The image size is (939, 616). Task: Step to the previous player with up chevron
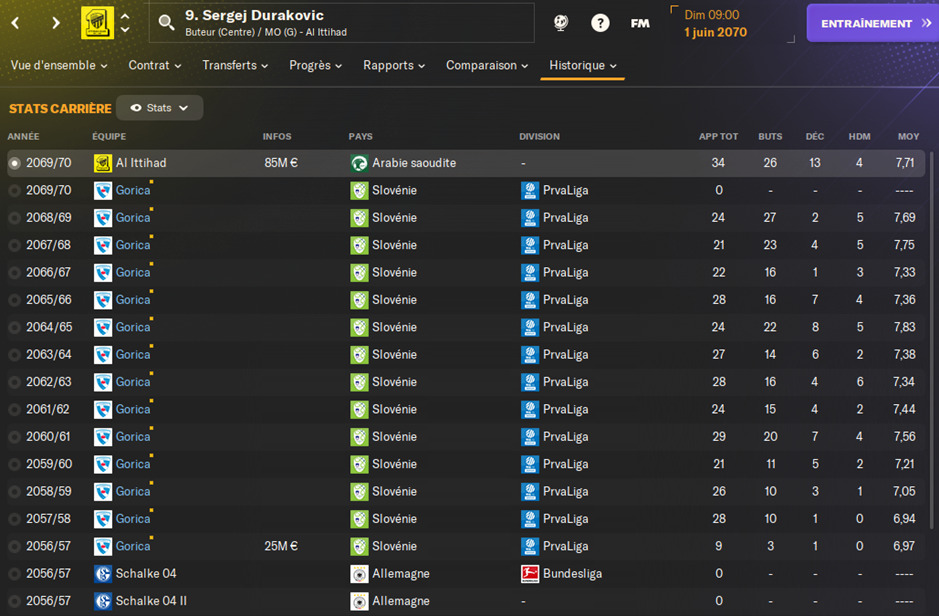[x=125, y=16]
